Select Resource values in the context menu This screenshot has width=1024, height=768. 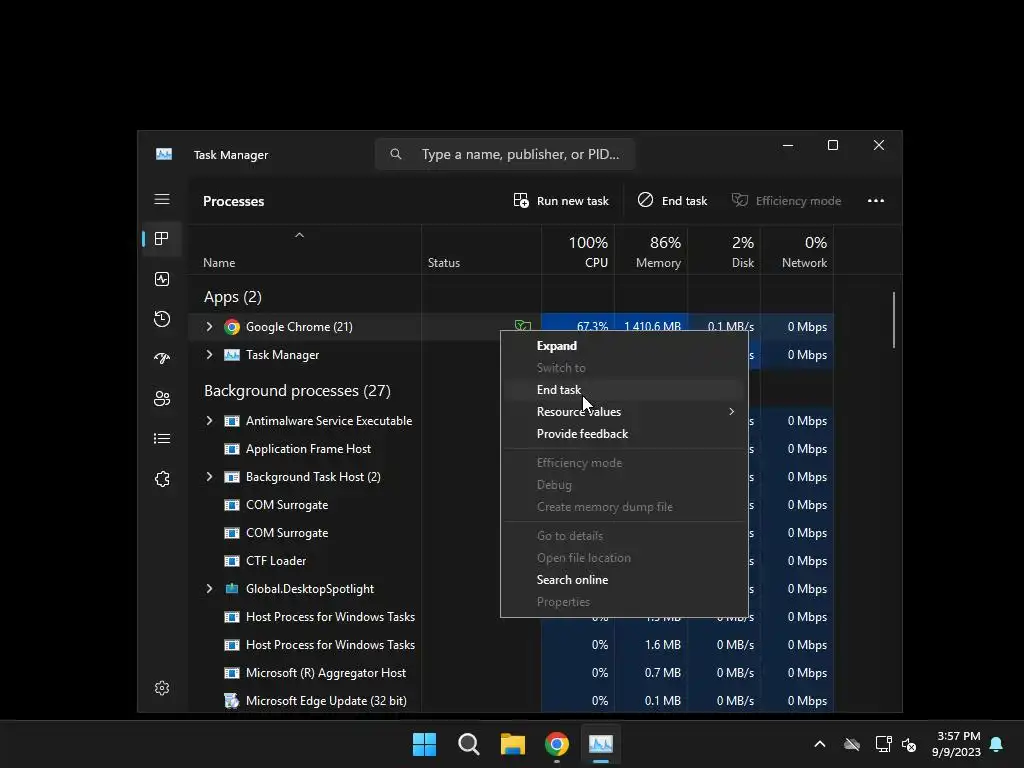point(579,412)
